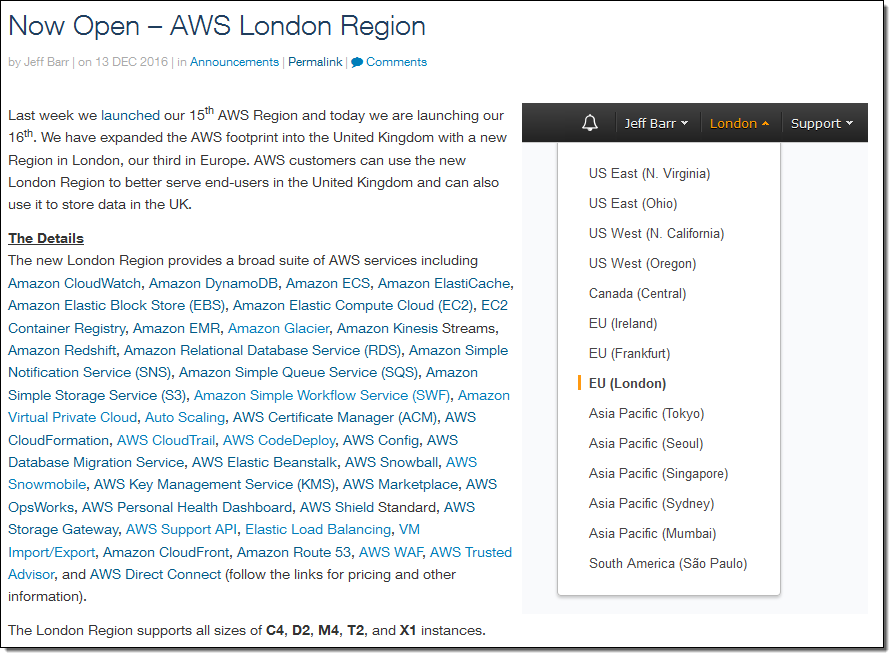Open the AWS CodeDeploy link
This screenshot has height=658, width=894.
tap(279, 440)
